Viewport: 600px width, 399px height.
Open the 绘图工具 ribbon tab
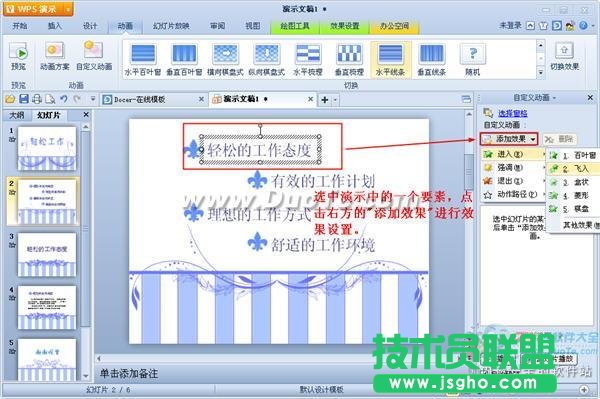pos(295,26)
